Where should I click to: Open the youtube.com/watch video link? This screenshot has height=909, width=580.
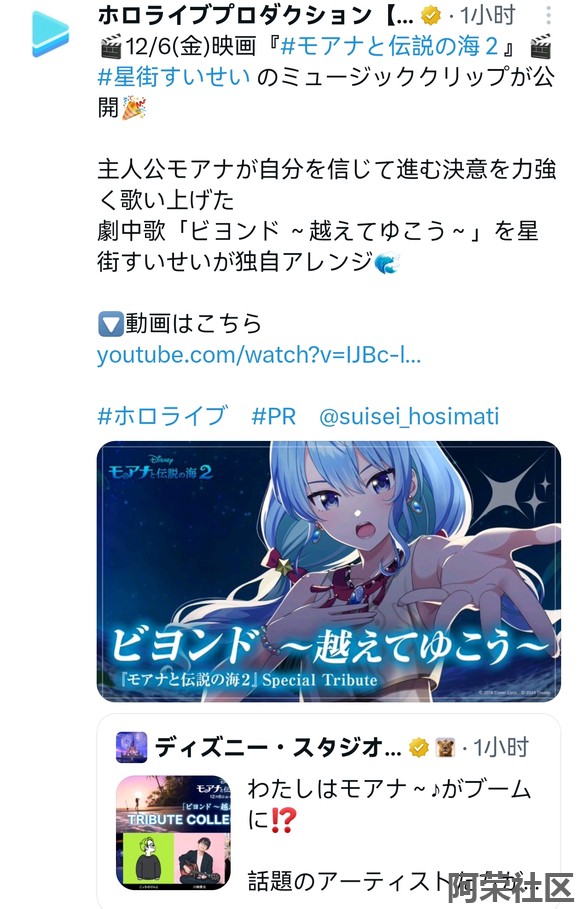tap(259, 354)
